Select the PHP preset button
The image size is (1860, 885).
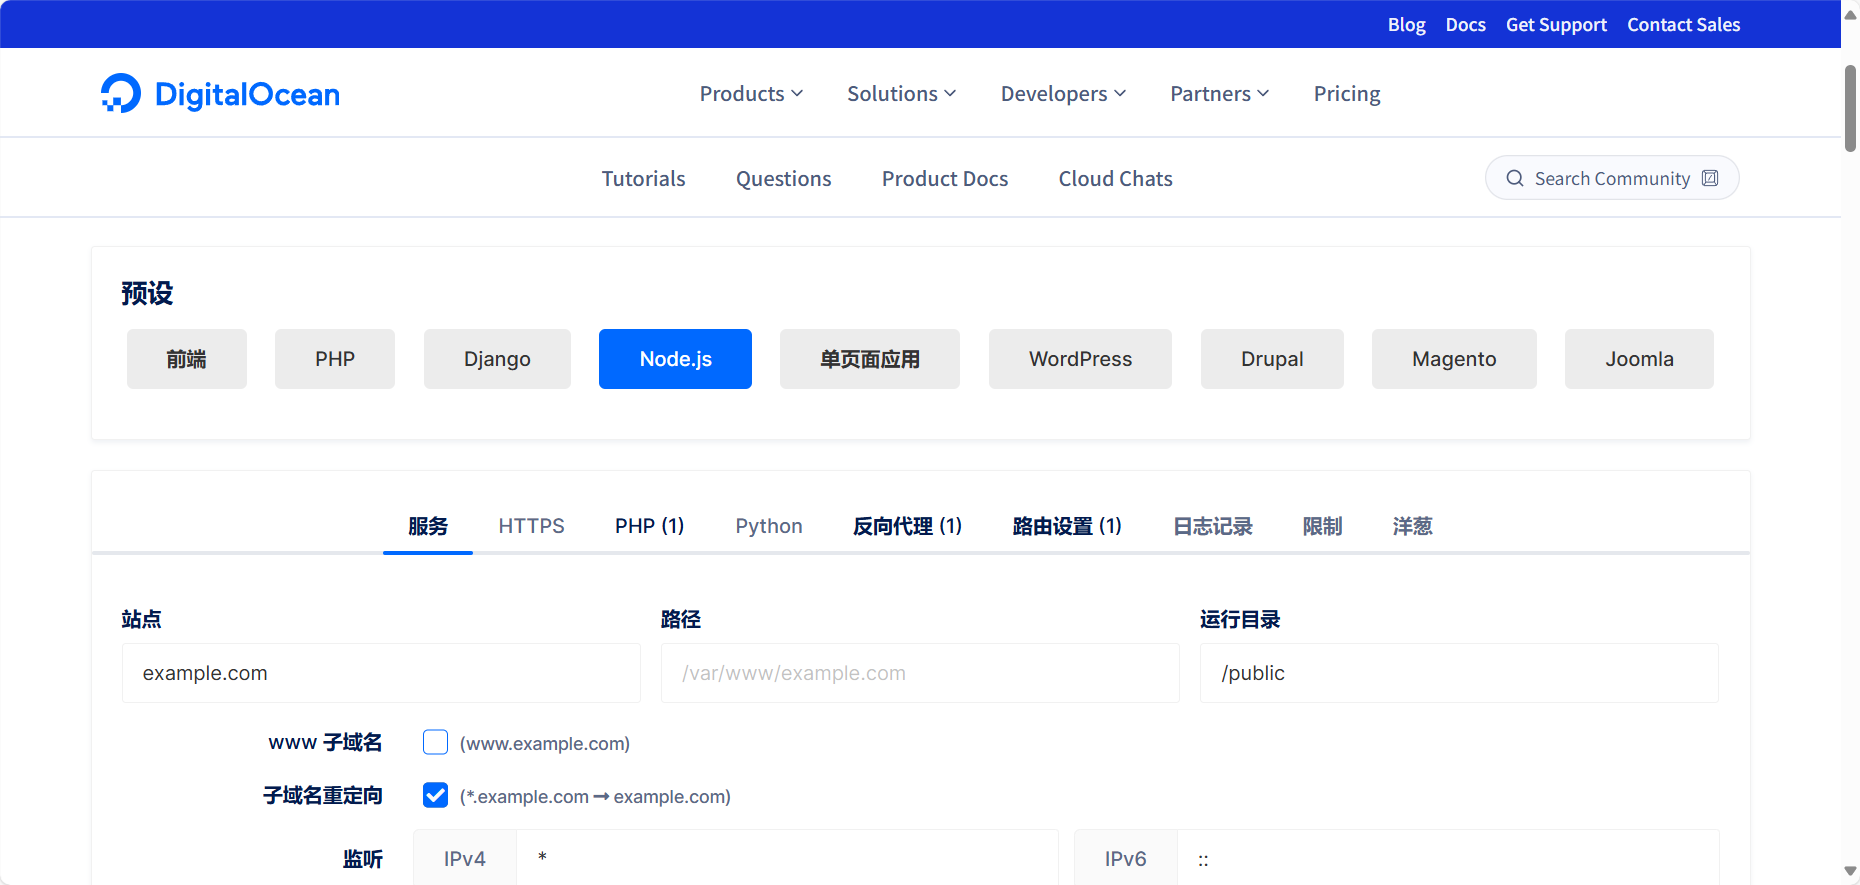coord(335,359)
